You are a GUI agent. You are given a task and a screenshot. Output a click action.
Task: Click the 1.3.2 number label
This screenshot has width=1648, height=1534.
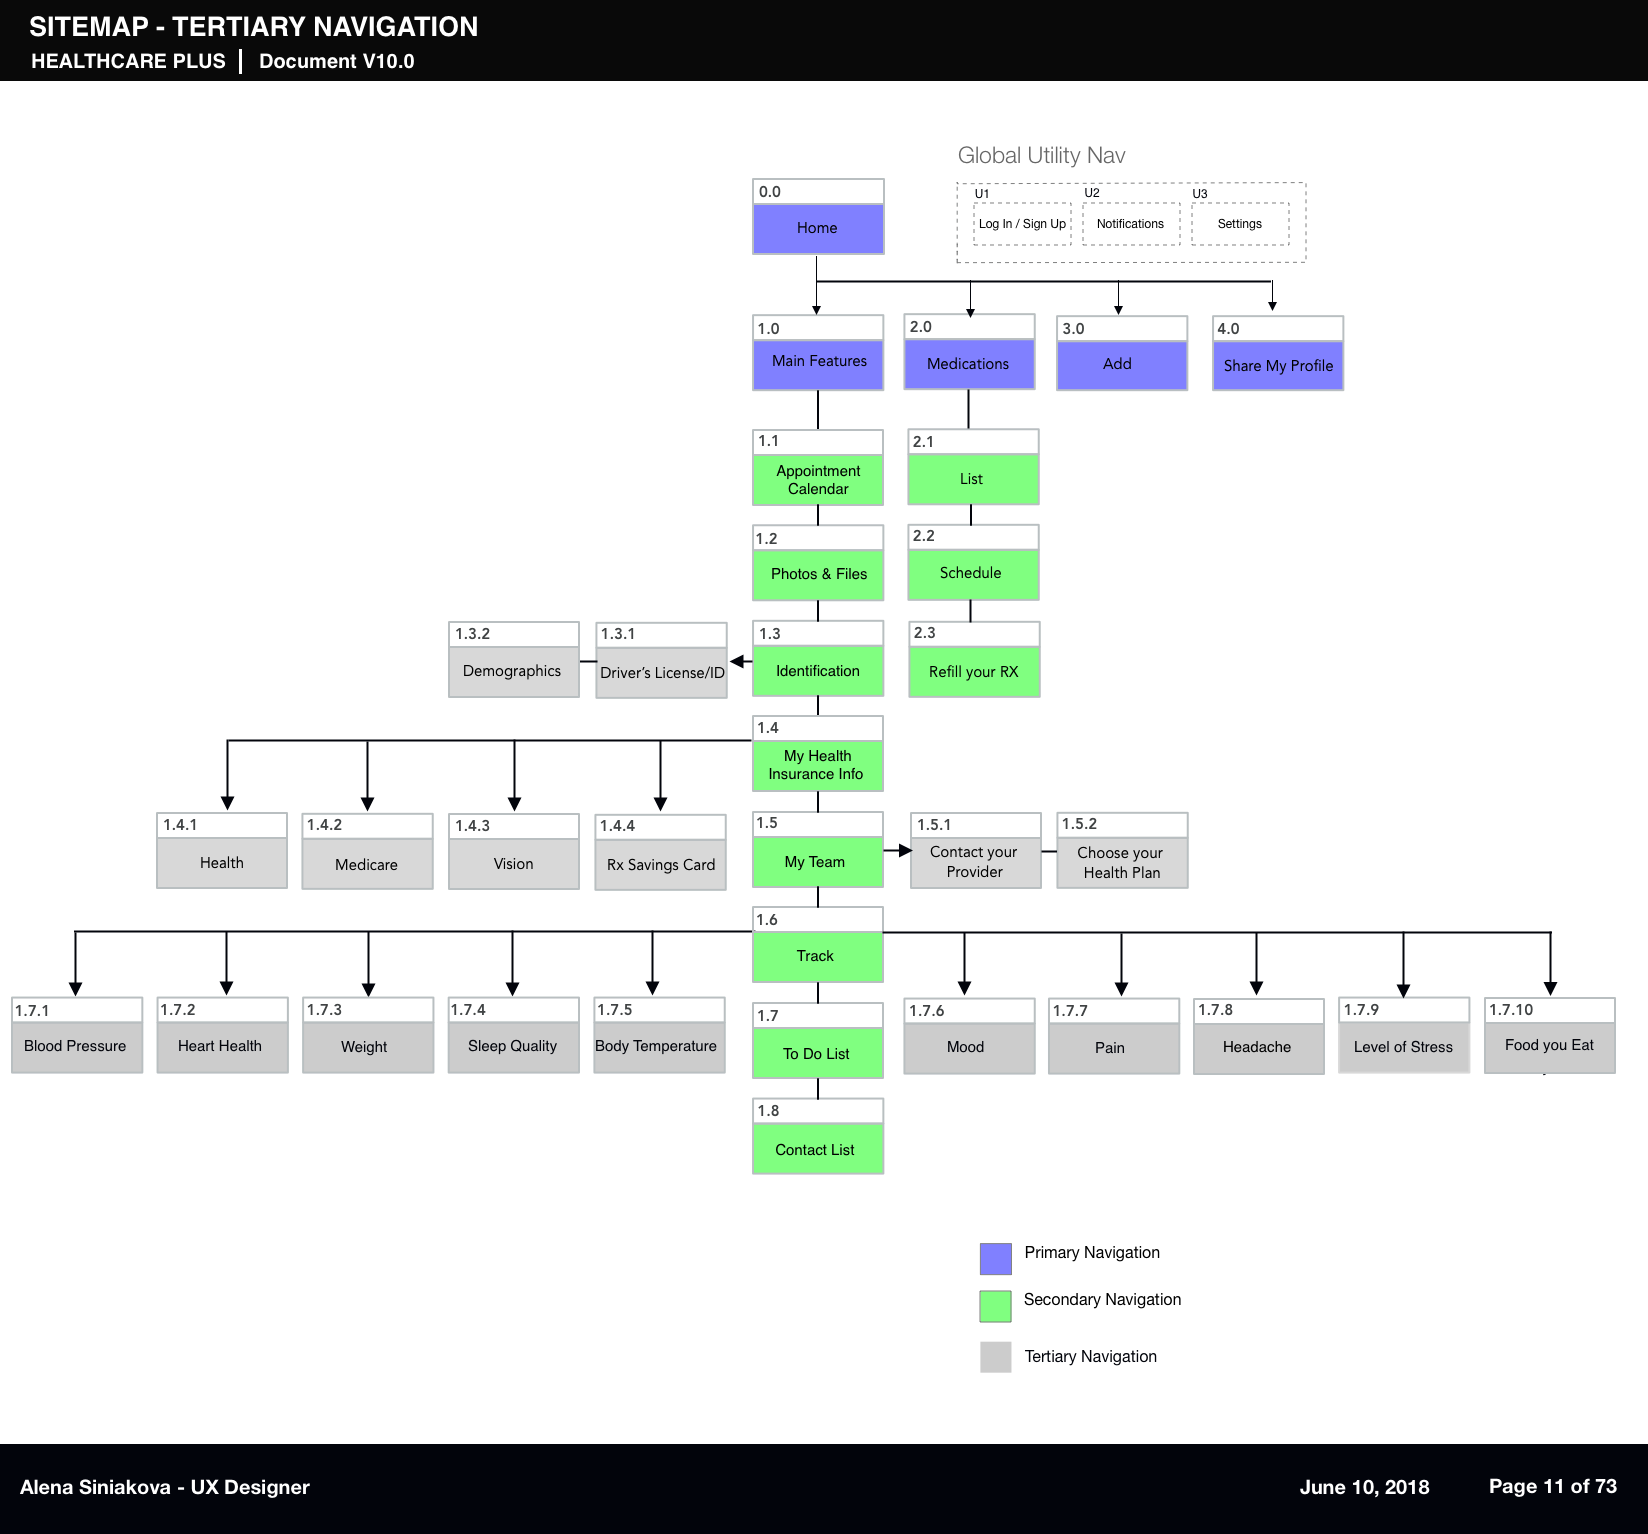click(x=472, y=634)
